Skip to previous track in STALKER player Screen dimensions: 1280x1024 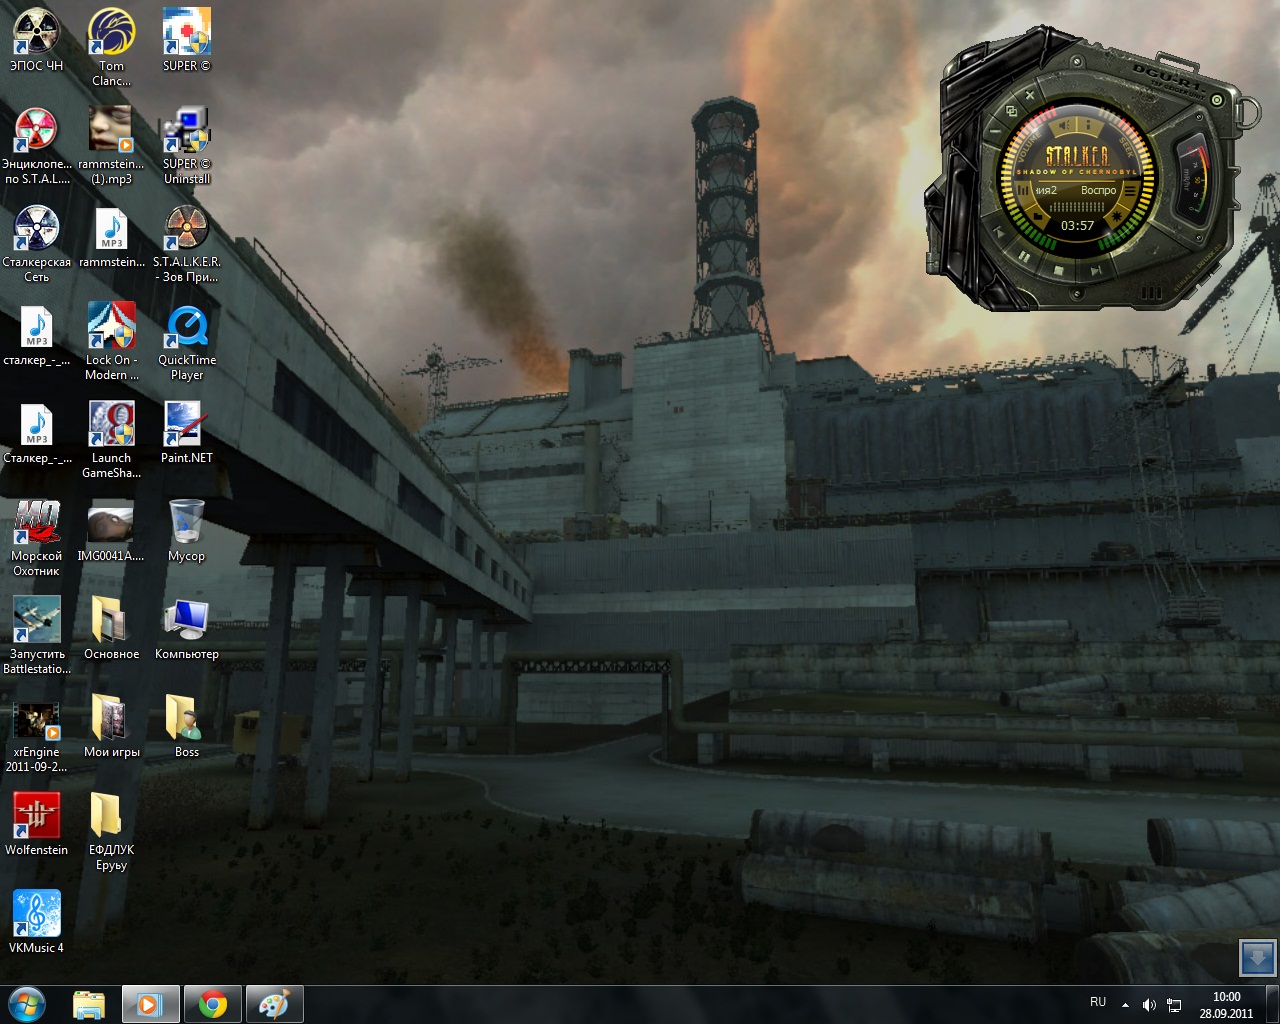999,232
